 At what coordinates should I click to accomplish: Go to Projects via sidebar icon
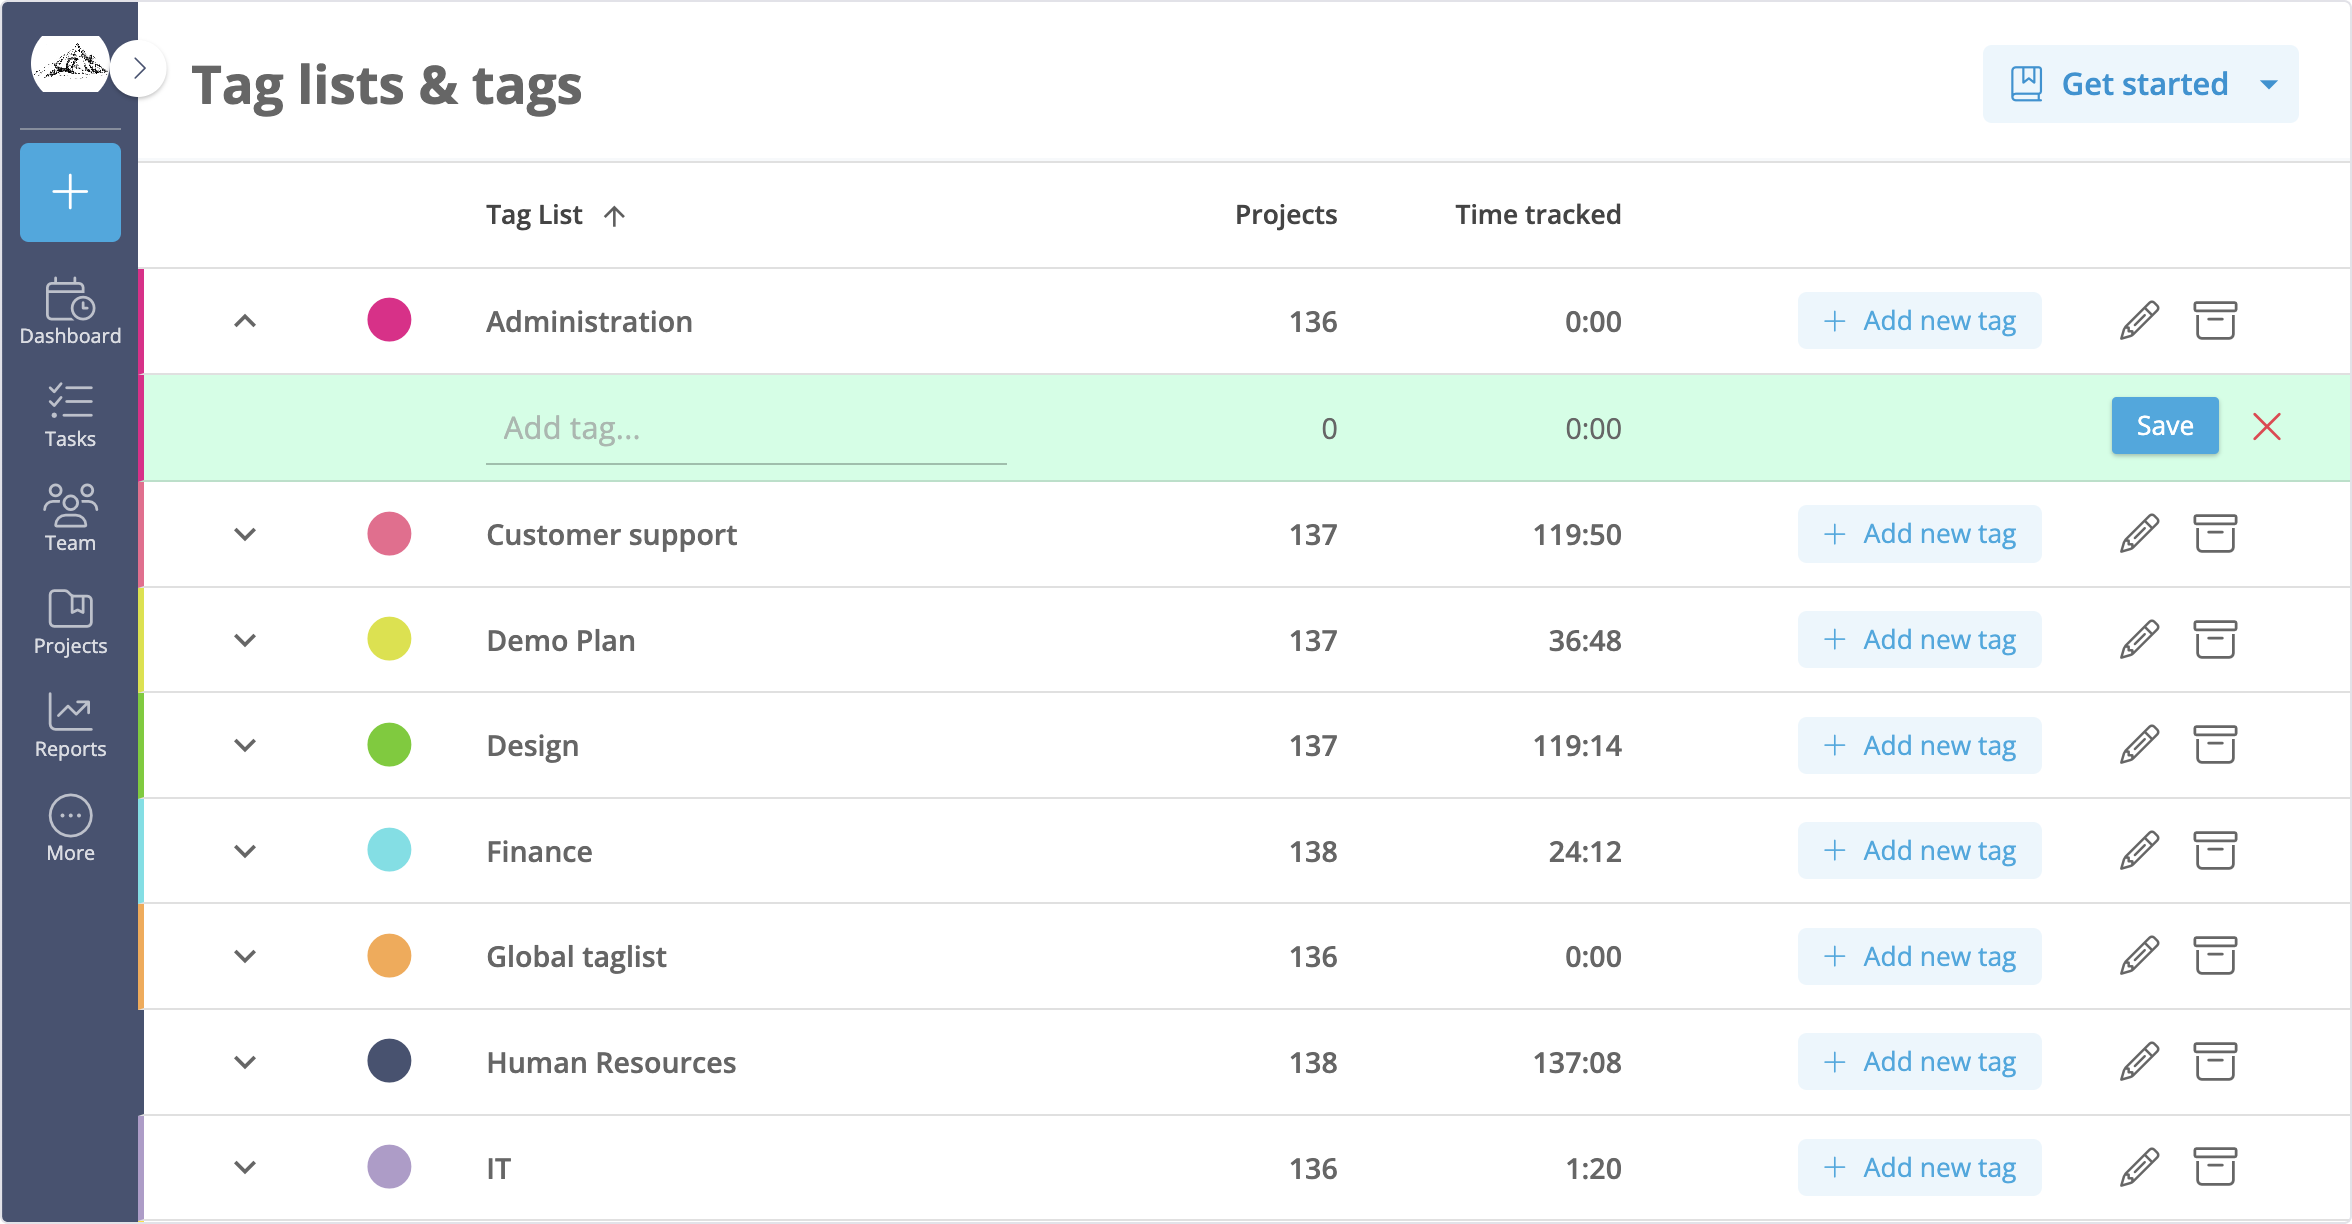(69, 622)
